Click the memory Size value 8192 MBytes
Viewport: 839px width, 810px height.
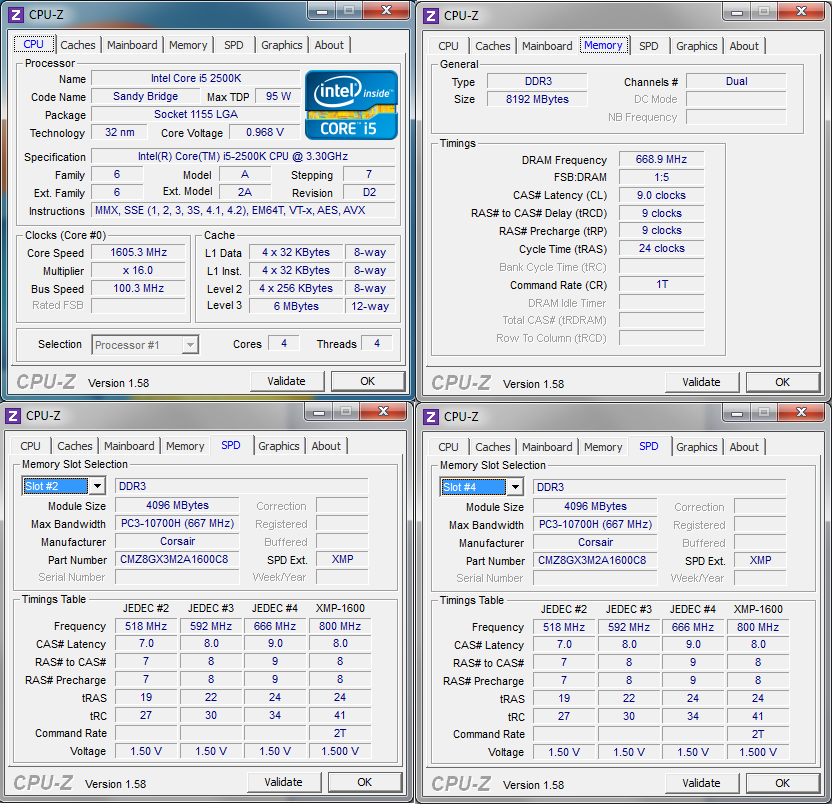(x=537, y=100)
